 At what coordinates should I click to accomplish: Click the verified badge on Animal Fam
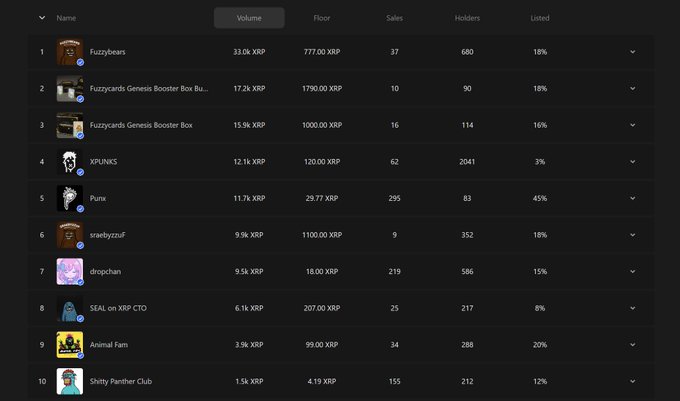click(x=80, y=355)
